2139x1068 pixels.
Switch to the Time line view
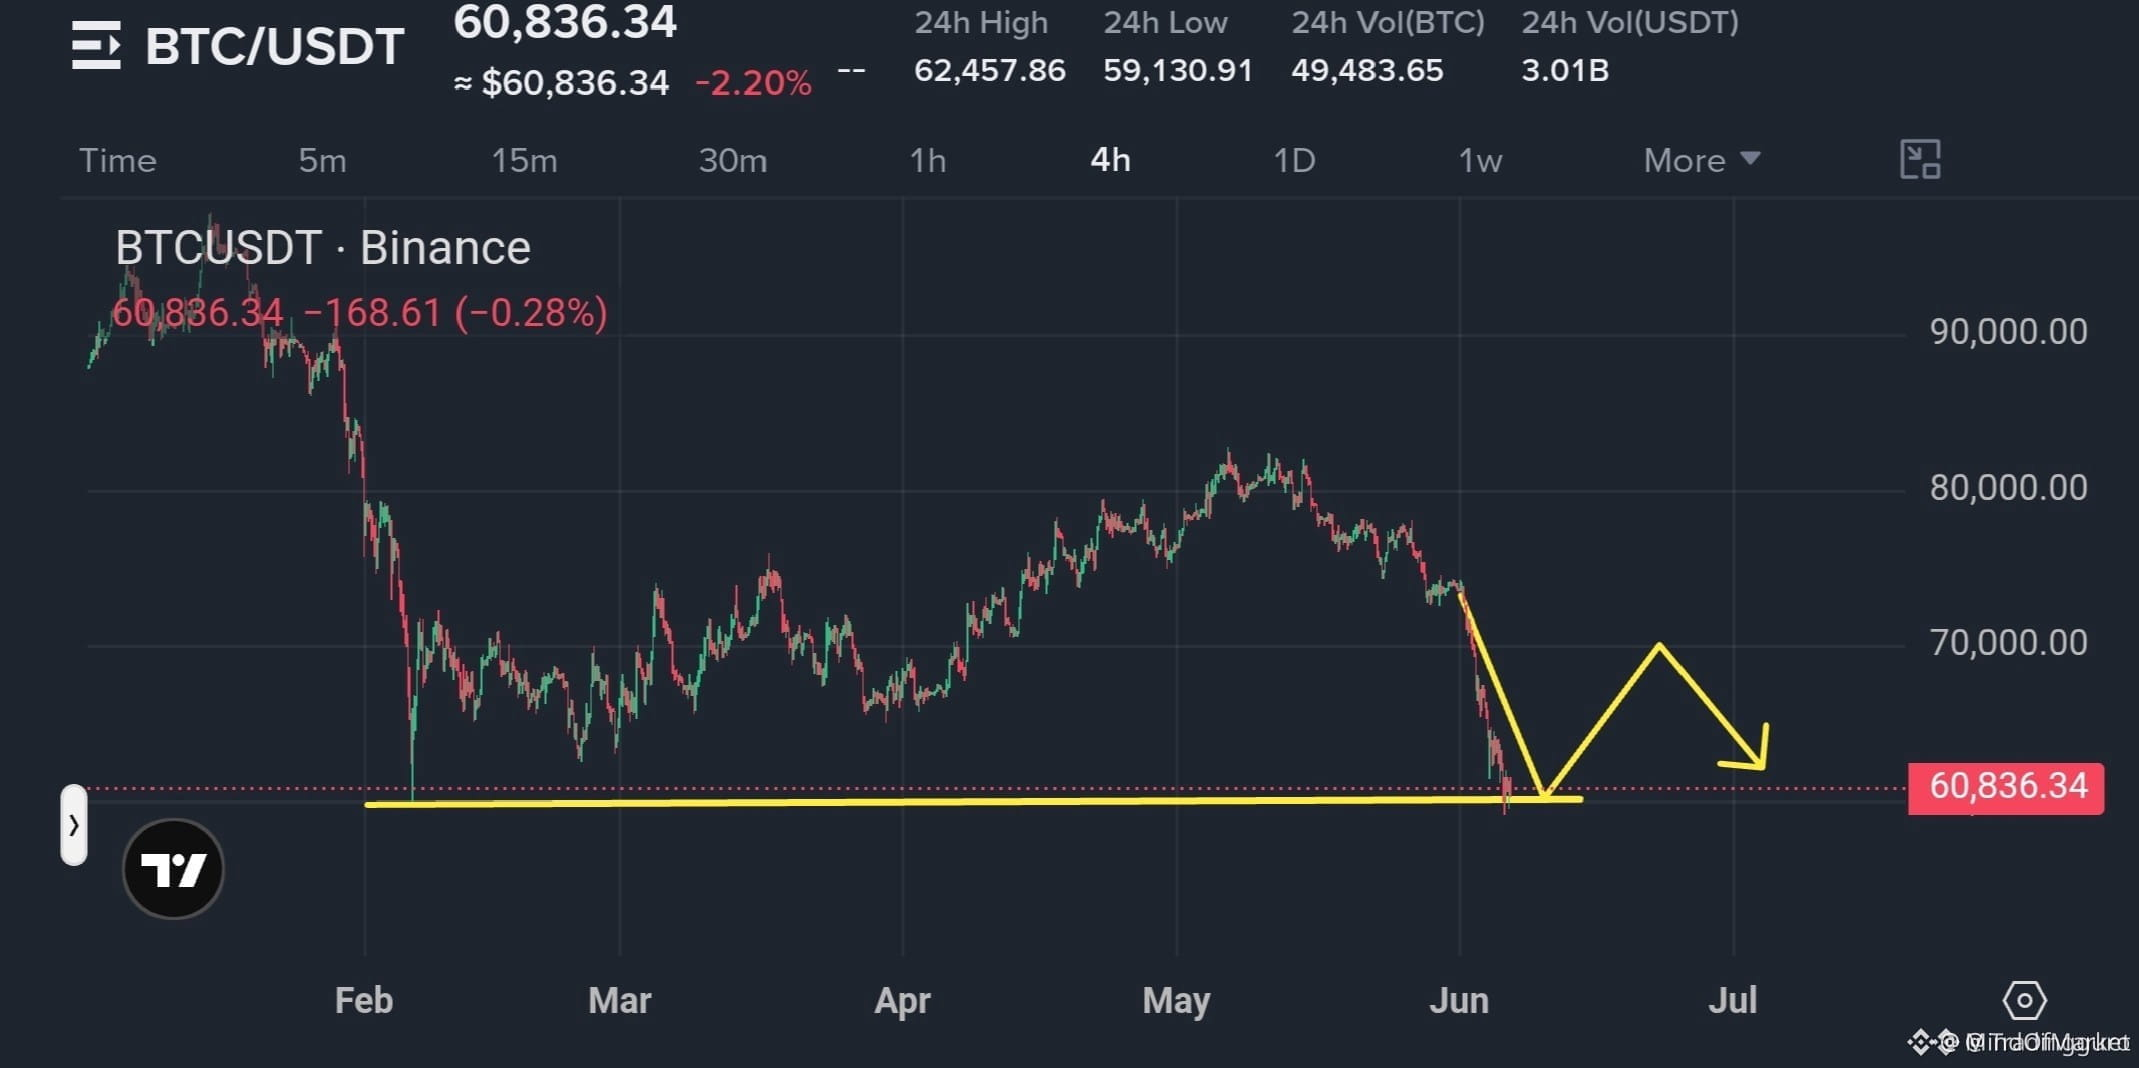[118, 160]
